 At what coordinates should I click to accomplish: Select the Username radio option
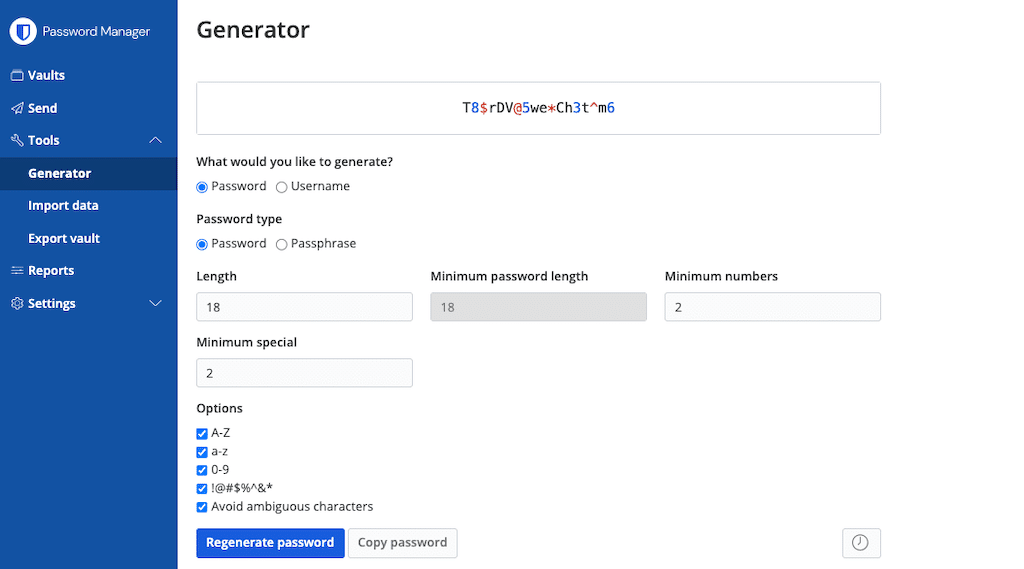coord(282,187)
